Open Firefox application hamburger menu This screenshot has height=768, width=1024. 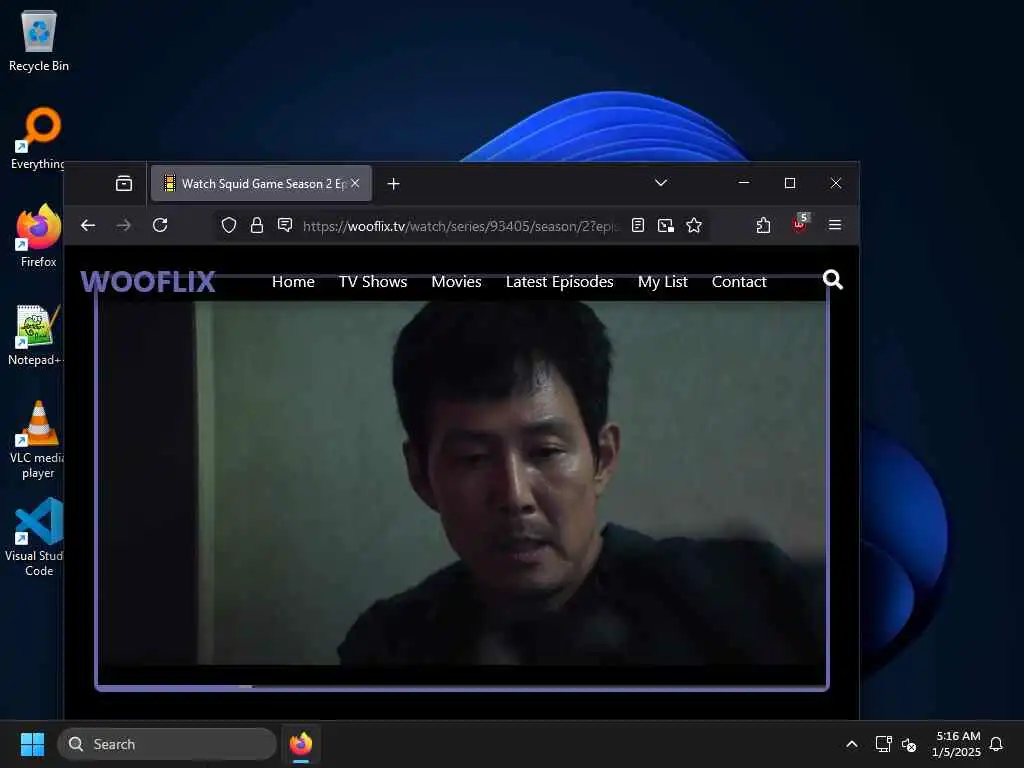click(835, 225)
